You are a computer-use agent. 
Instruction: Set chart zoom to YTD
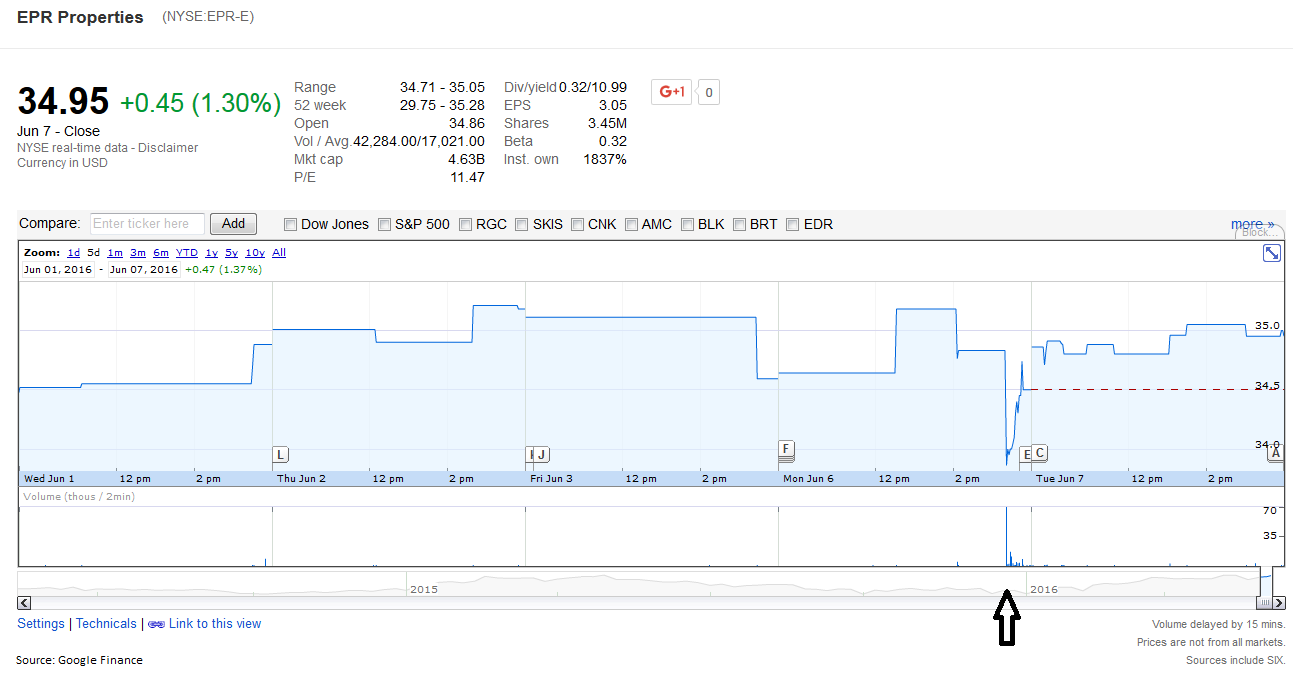(187, 253)
